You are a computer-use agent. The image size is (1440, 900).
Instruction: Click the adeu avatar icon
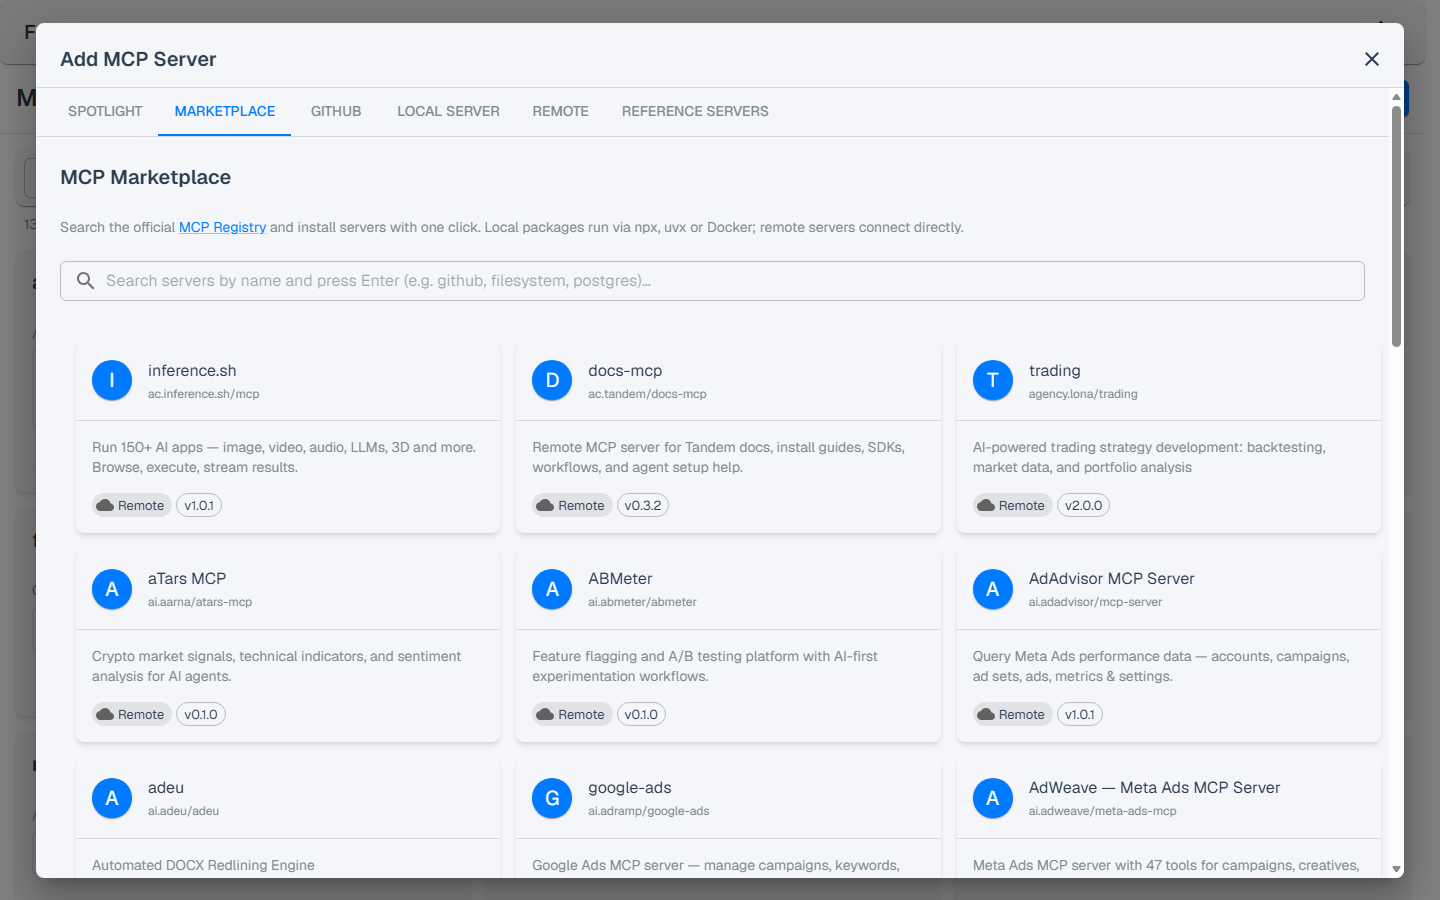click(112, 798)
